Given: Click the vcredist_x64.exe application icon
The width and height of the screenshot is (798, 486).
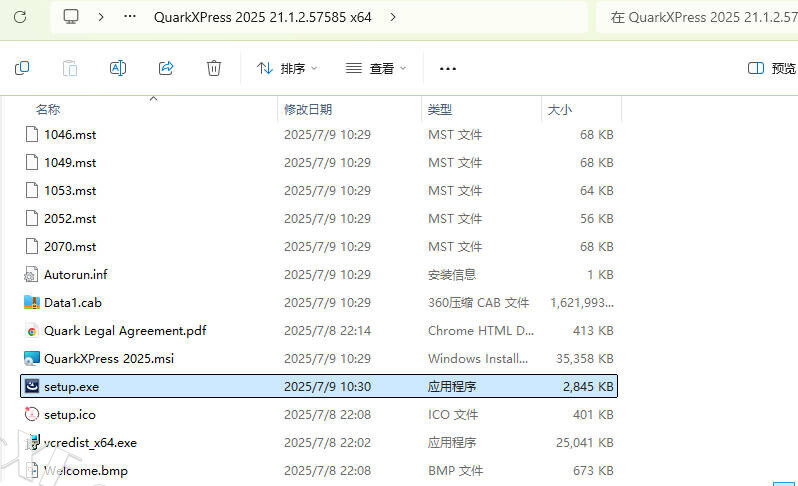Looking at the screenshot, I should [x=33, y=442].
